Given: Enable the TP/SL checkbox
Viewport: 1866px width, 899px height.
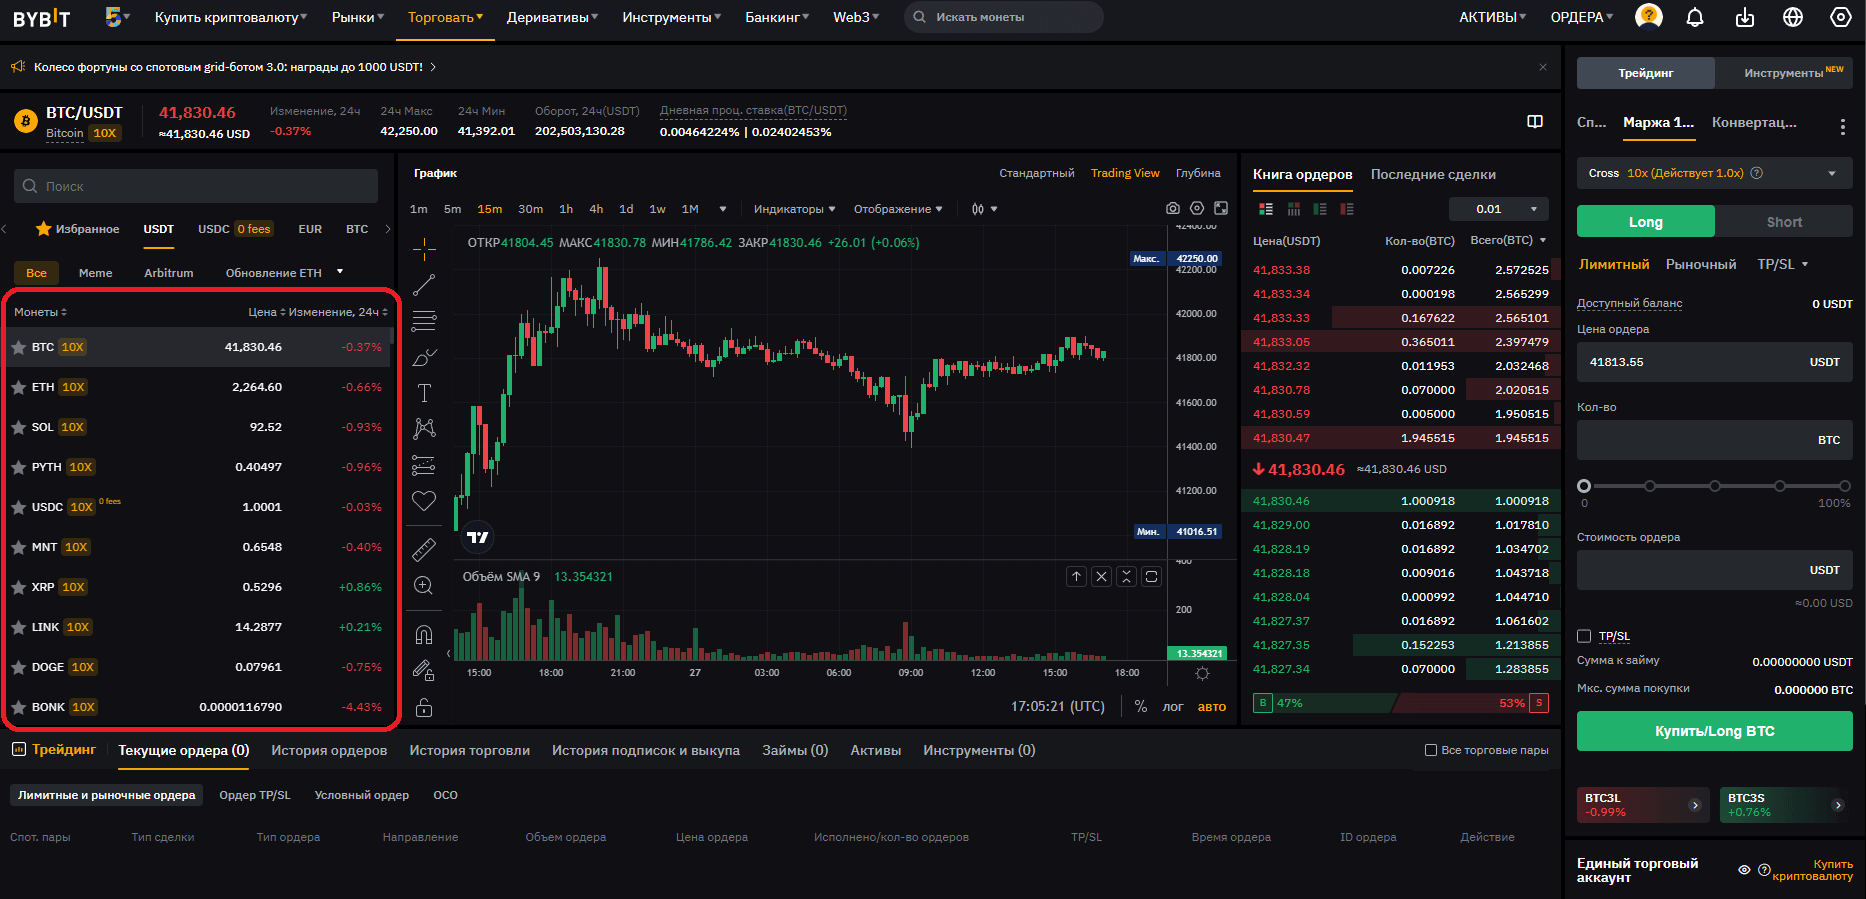Looking at the screenshot, I should pyautogui.click(x=1584, y=636).
